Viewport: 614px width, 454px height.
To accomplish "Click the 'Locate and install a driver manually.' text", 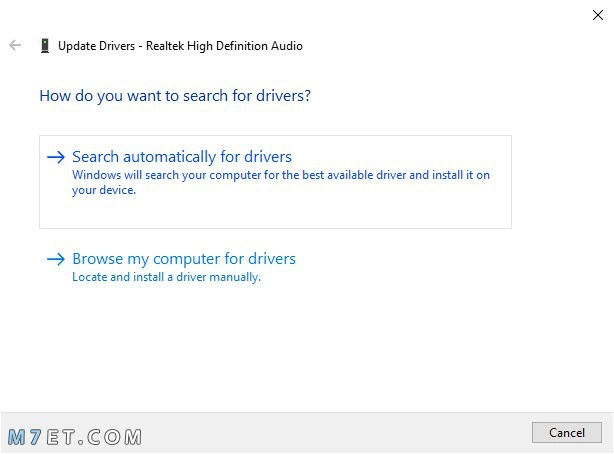I will coord(166,277).
